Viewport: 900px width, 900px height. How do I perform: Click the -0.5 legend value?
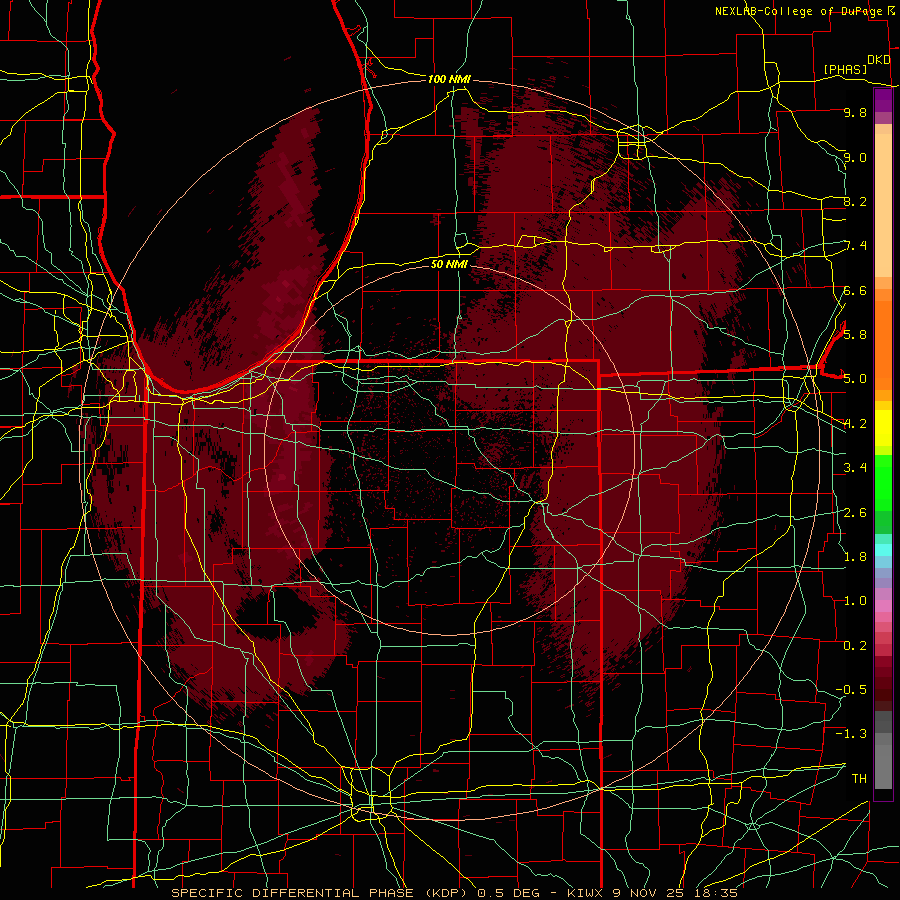coord(851,690)
